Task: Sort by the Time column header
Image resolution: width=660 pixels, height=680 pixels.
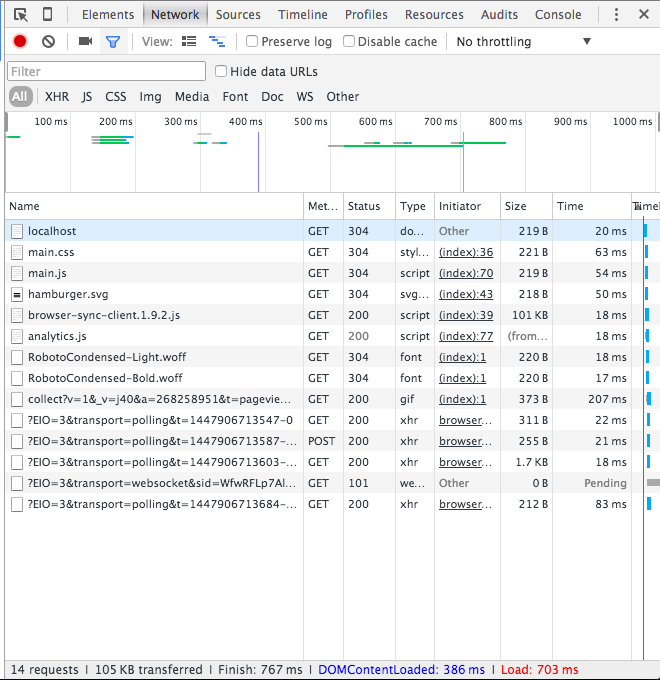Action: coord(591,206)
